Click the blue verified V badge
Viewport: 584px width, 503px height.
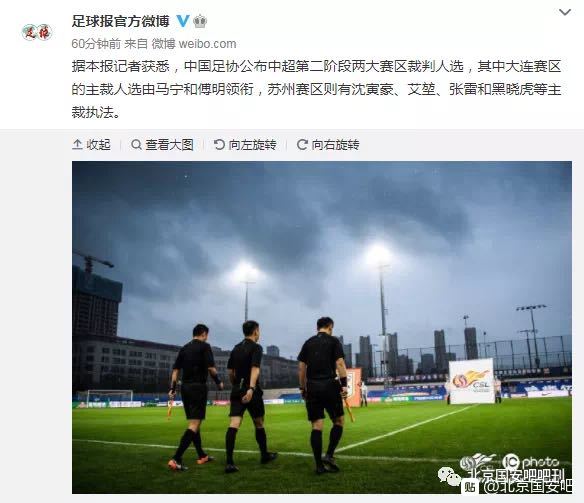[183, 21]
